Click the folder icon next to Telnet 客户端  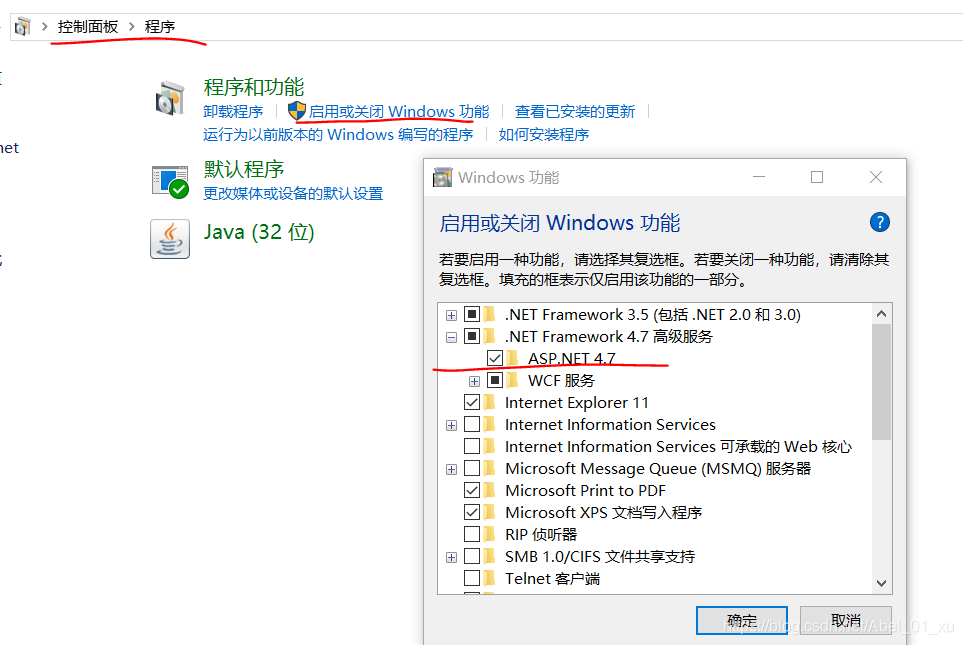(x=489, y=578)
